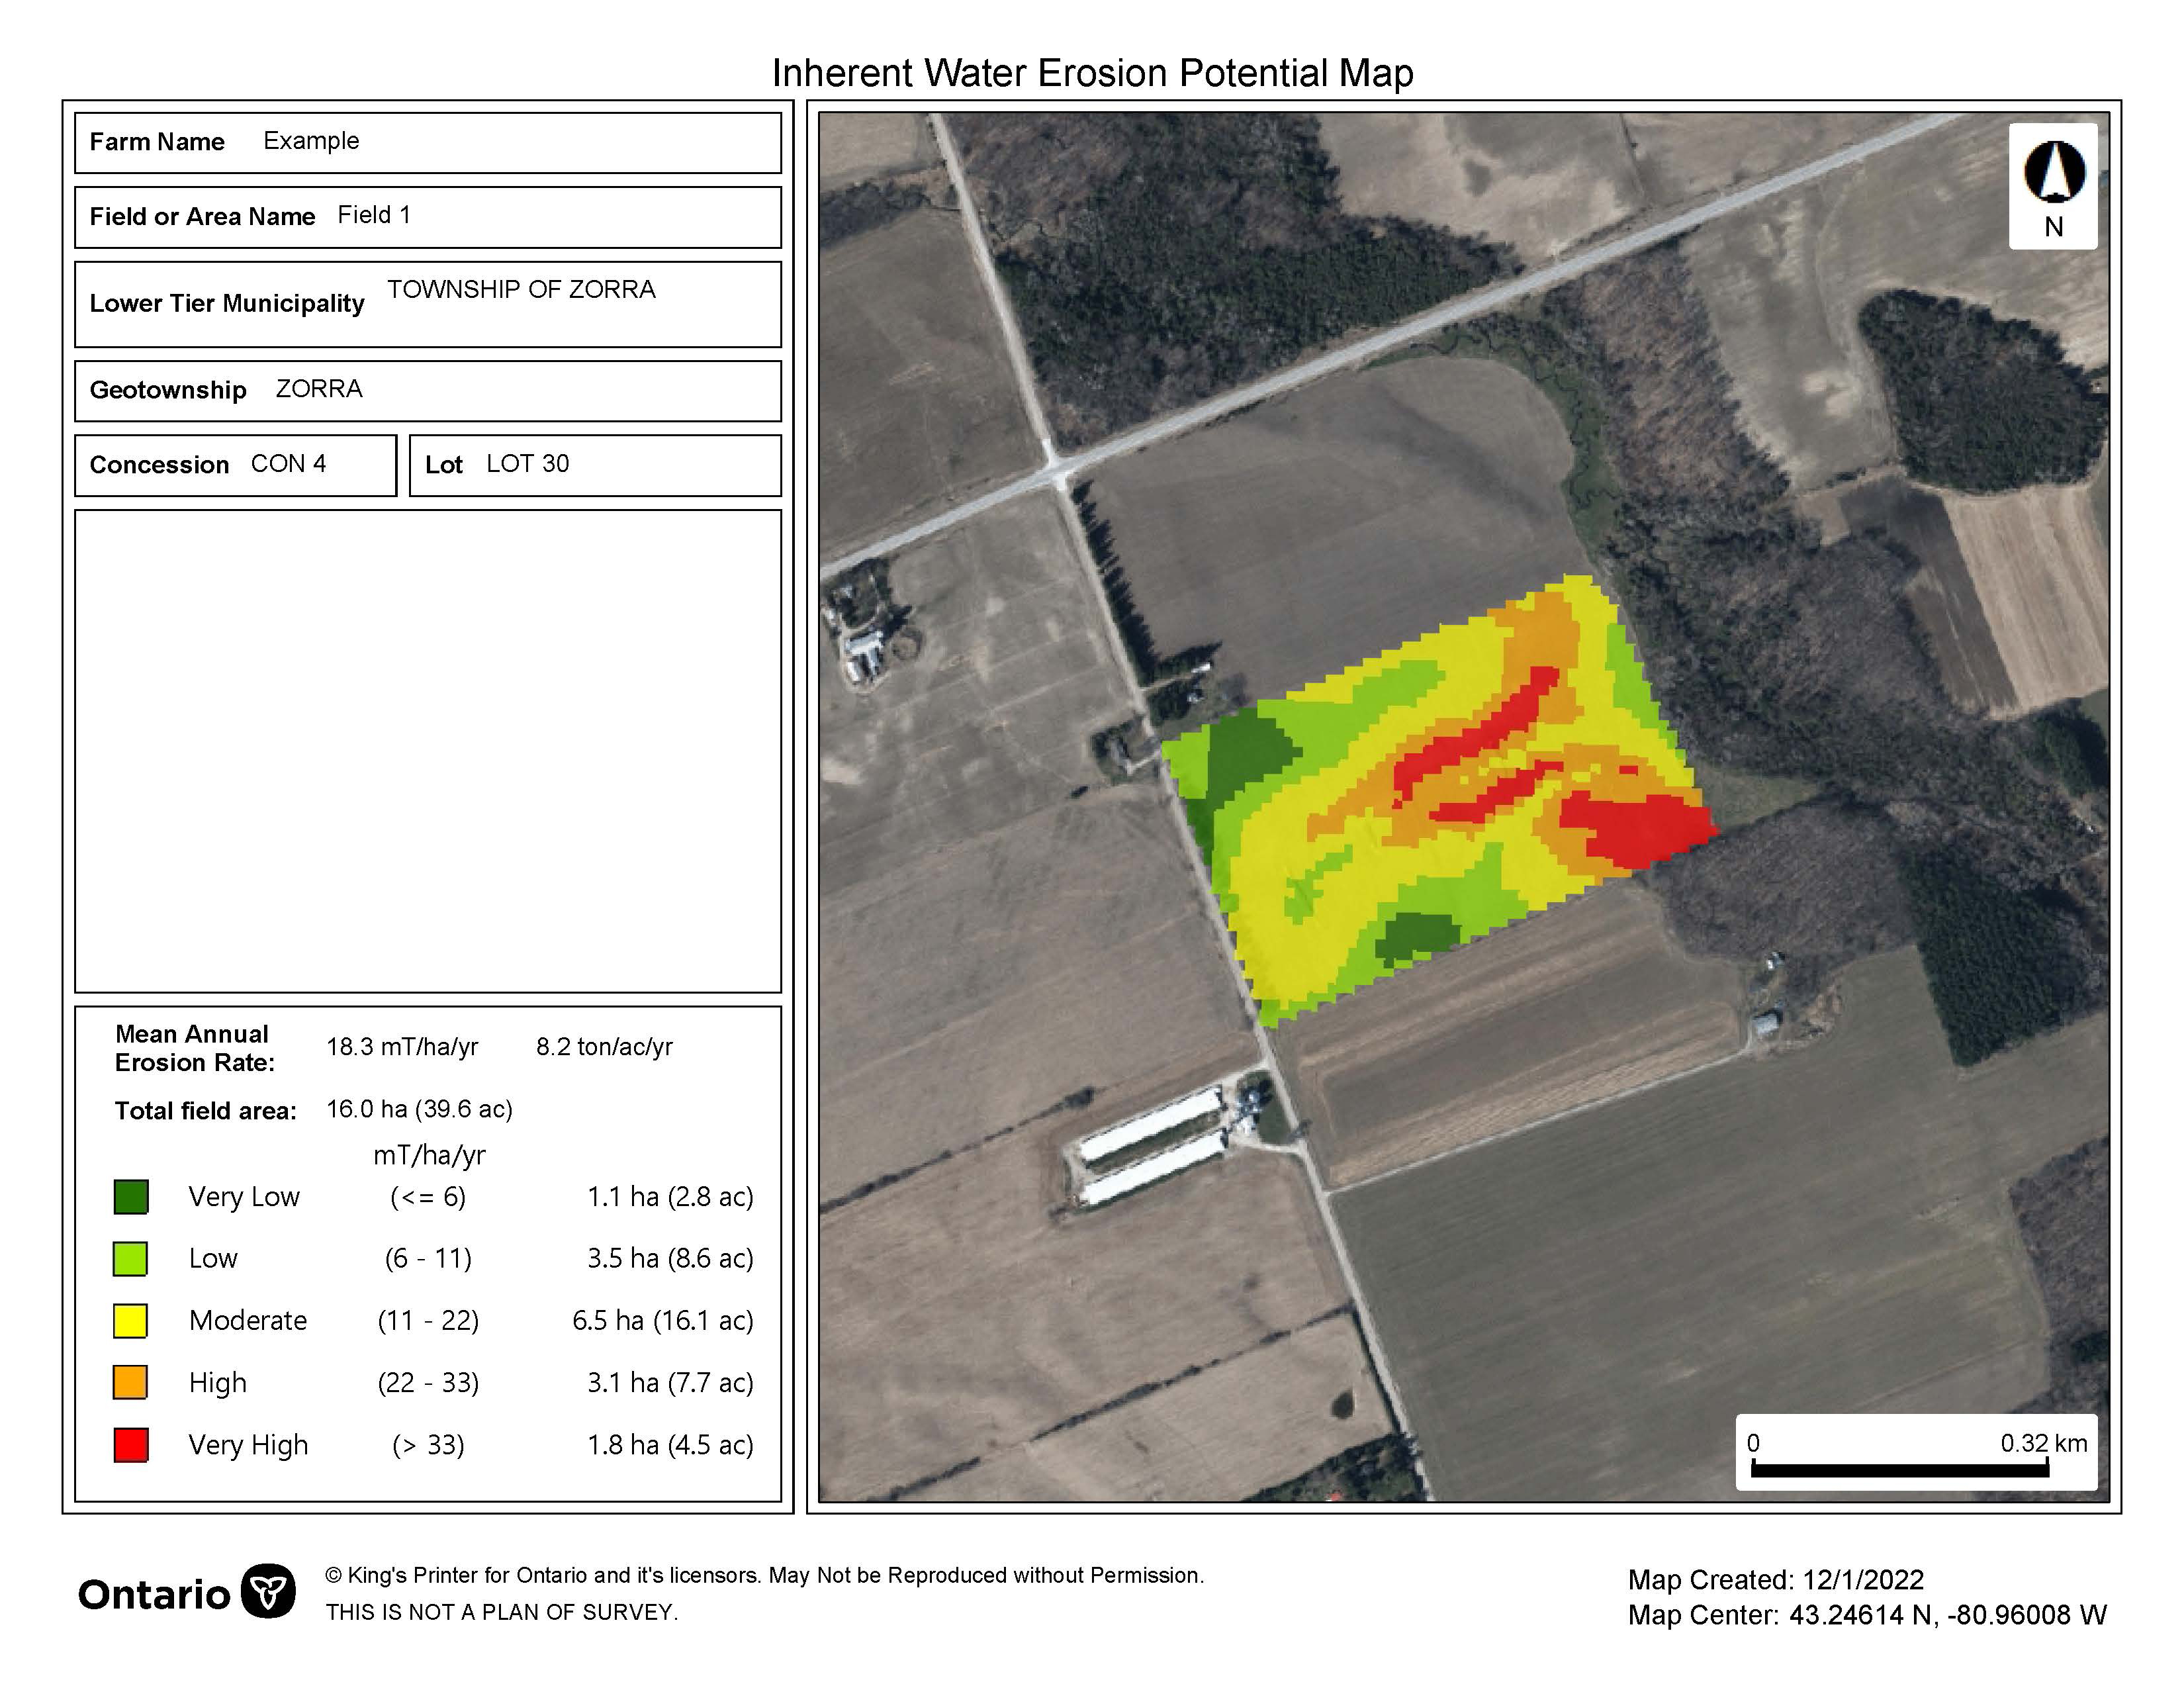Screen dimensions: 2184x1688
Task: Click the Lower Tier Municipality field
Action: (x=428, y=304)
